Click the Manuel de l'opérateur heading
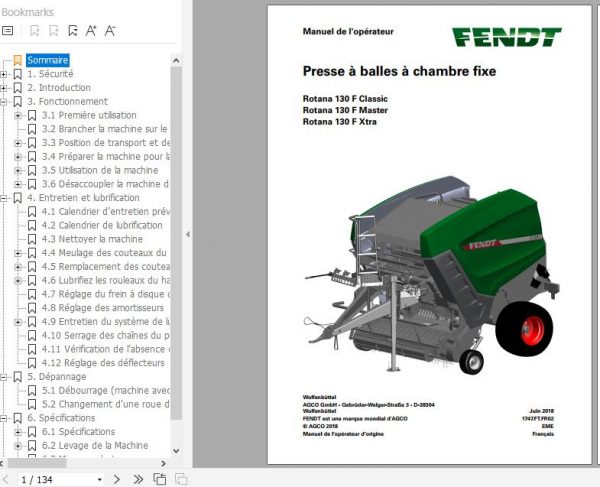600x487 pixels. [348, 31]
